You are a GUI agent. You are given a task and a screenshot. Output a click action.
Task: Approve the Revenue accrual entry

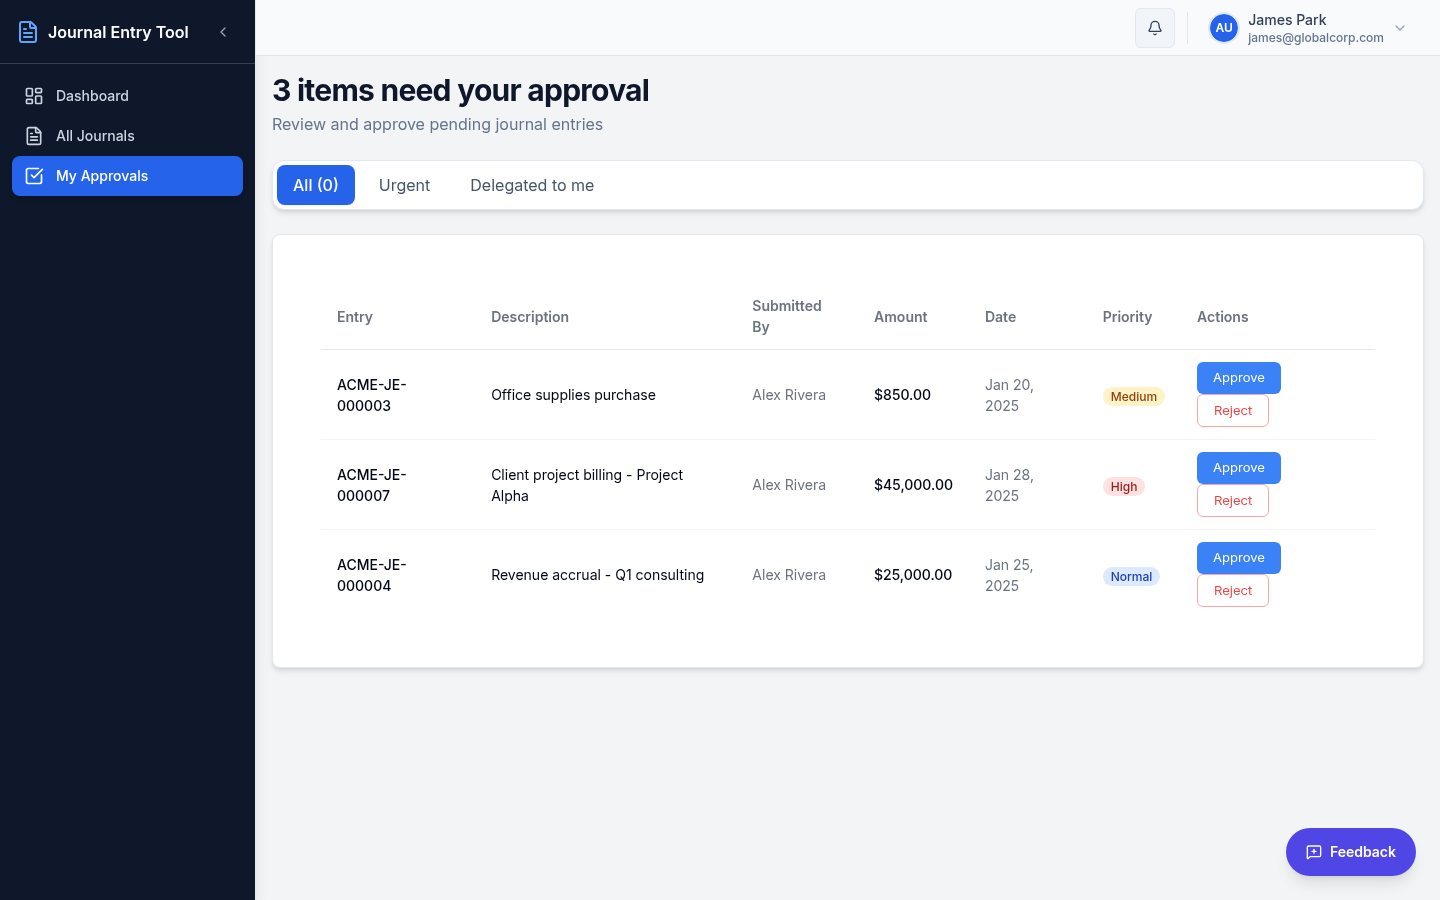point(1238,557)
